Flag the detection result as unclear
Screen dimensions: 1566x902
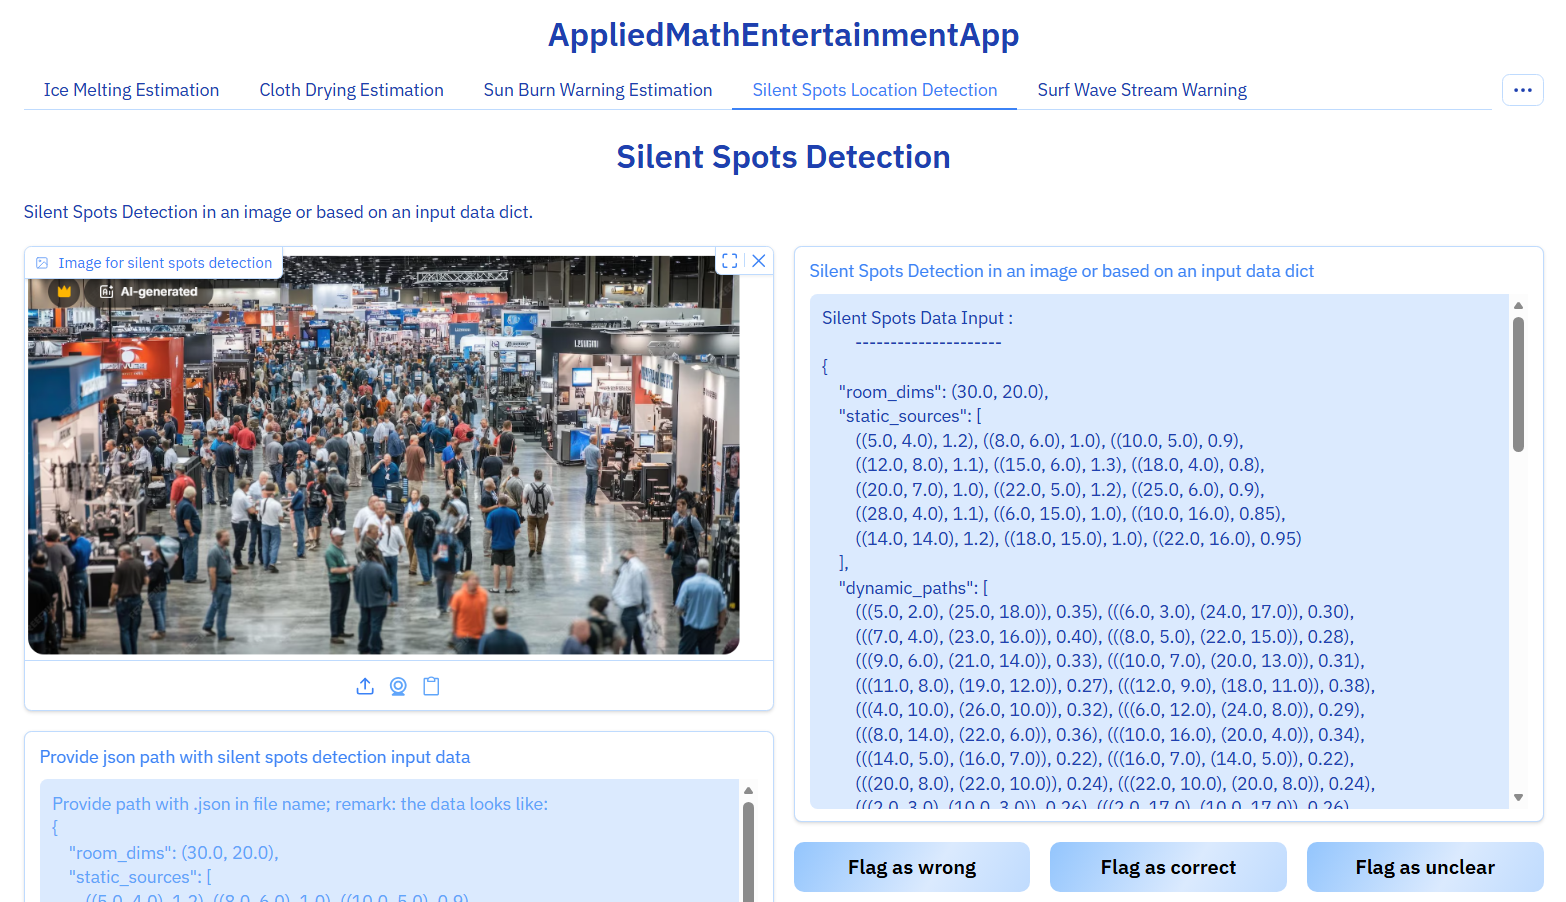click(x=1424, y=866)
